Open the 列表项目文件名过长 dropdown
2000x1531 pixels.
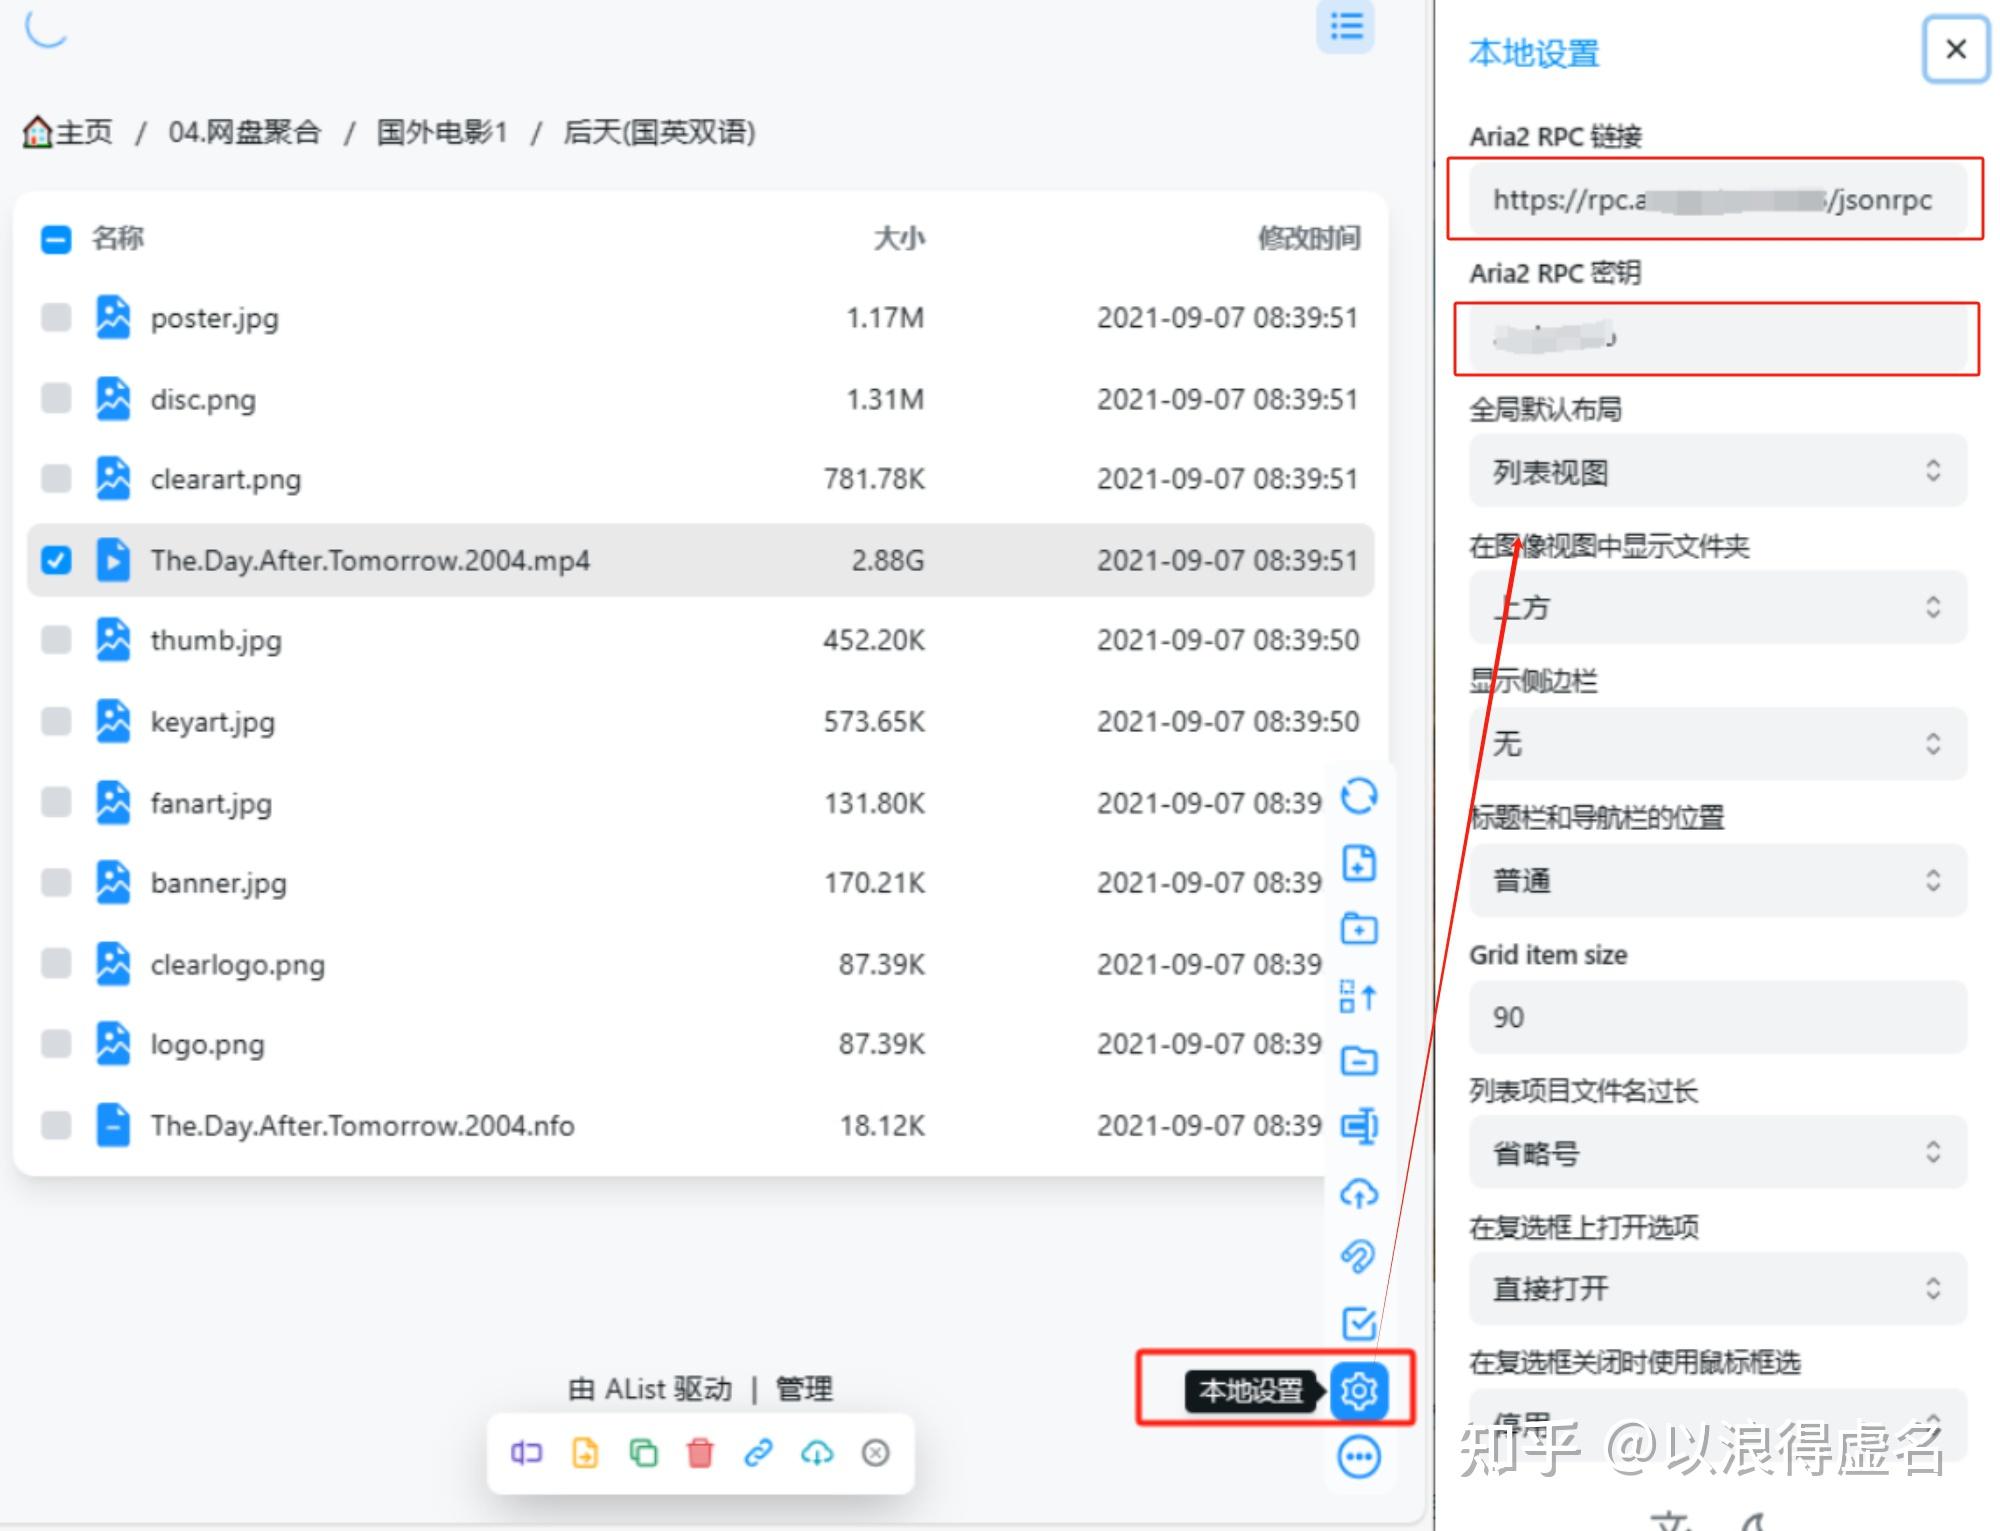[x=1714, y=1152]
